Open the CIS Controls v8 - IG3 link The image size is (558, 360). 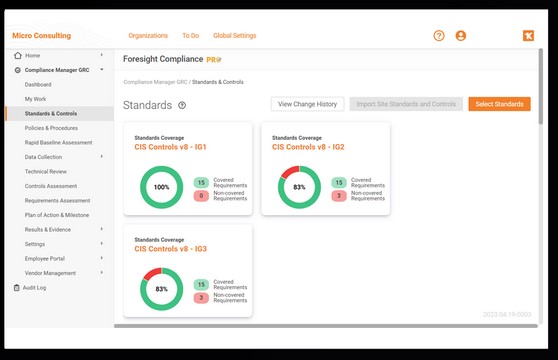click(170, 249)
